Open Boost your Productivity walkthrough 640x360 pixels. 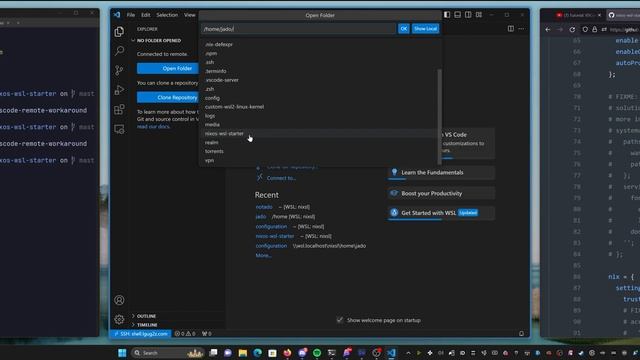pos(441,193)
